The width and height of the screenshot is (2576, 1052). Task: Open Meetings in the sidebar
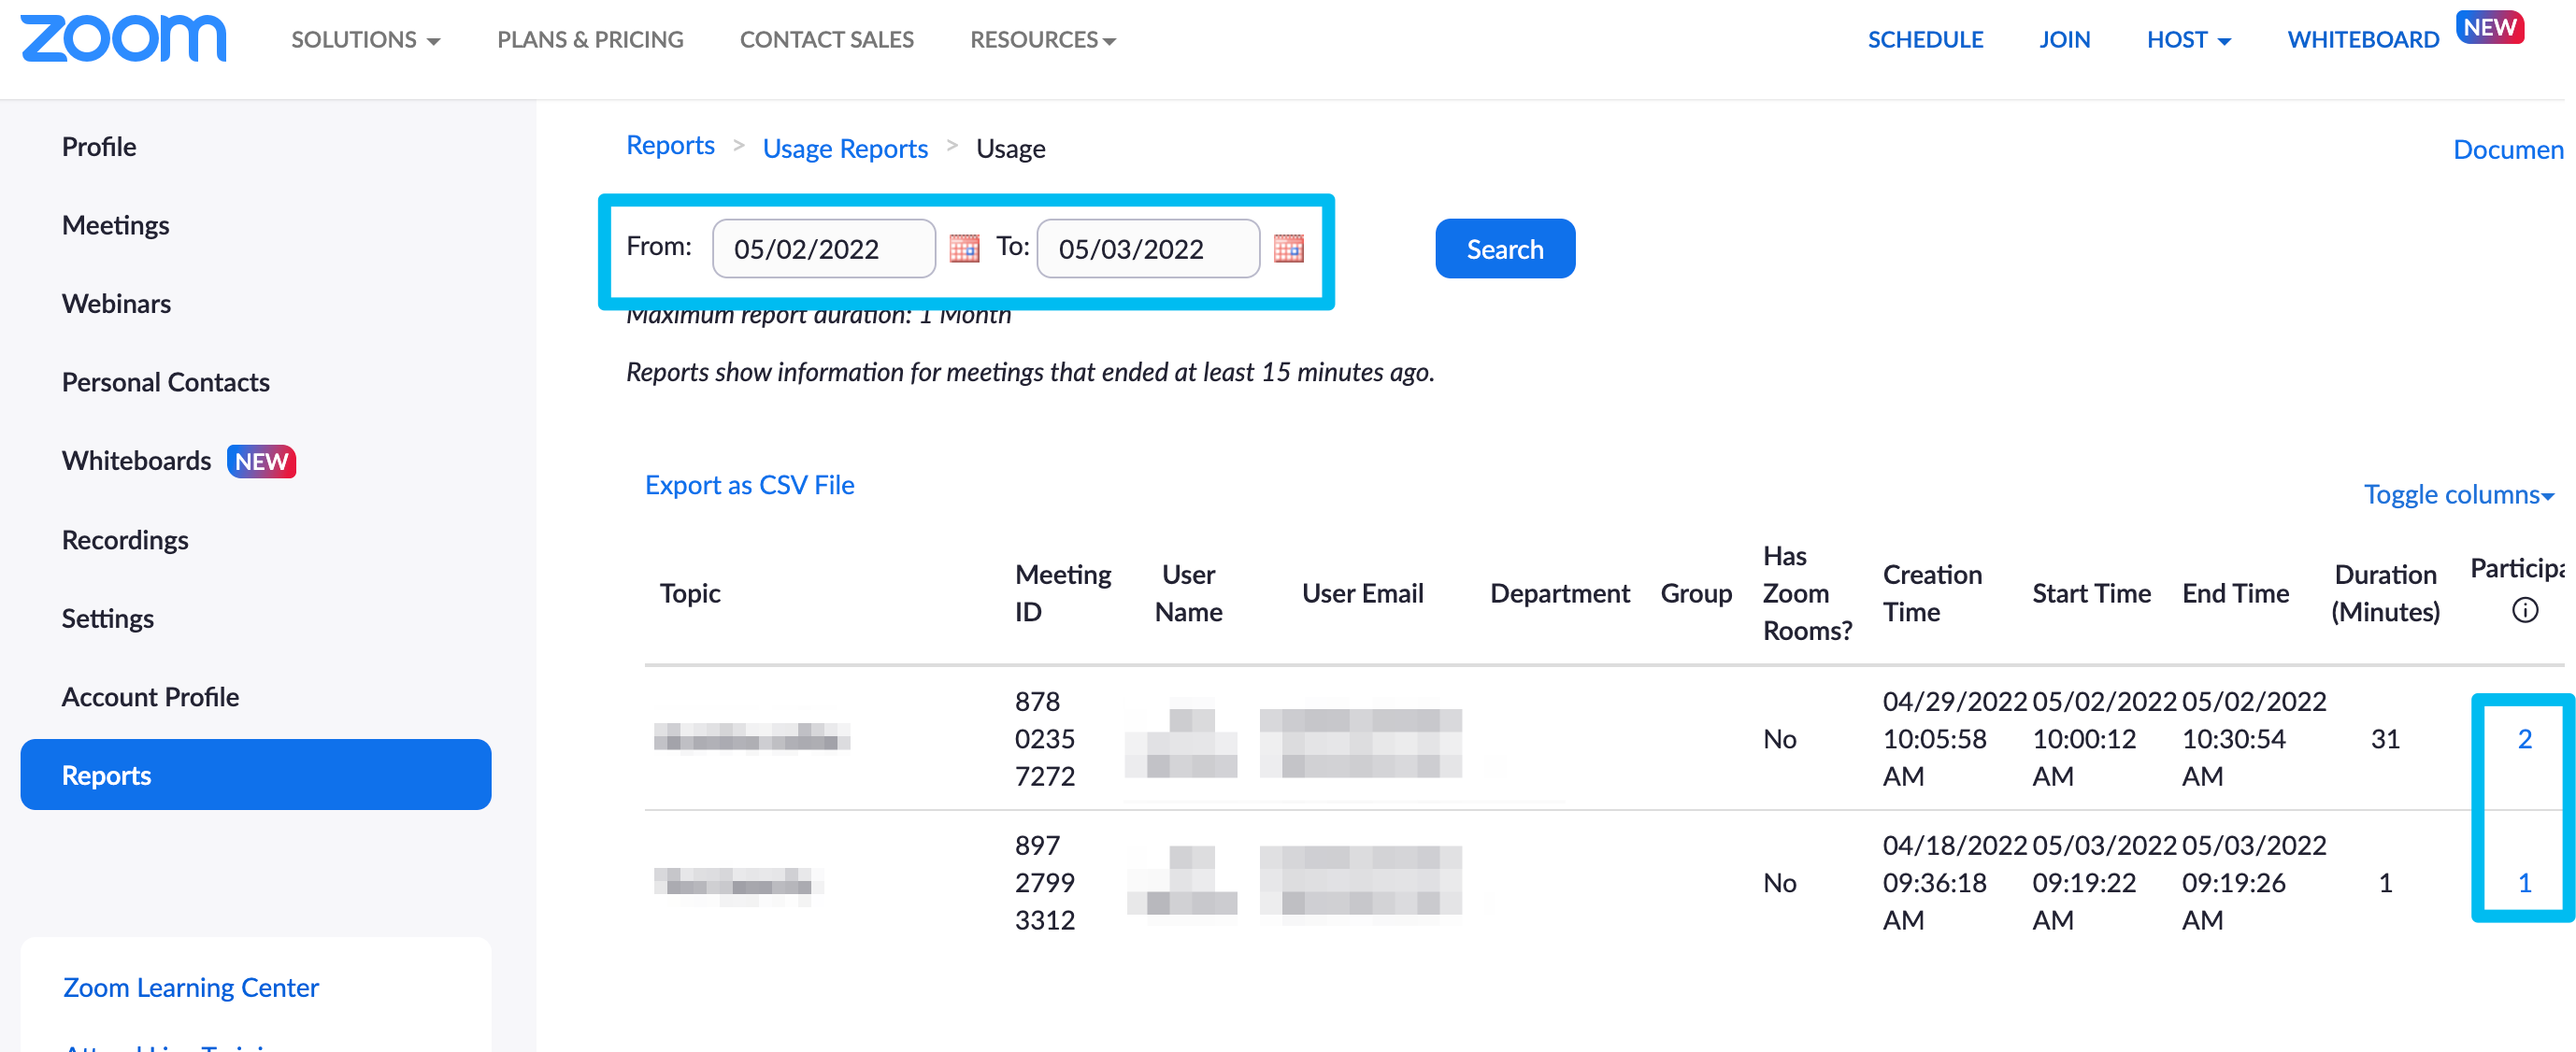tap(115, 225)
